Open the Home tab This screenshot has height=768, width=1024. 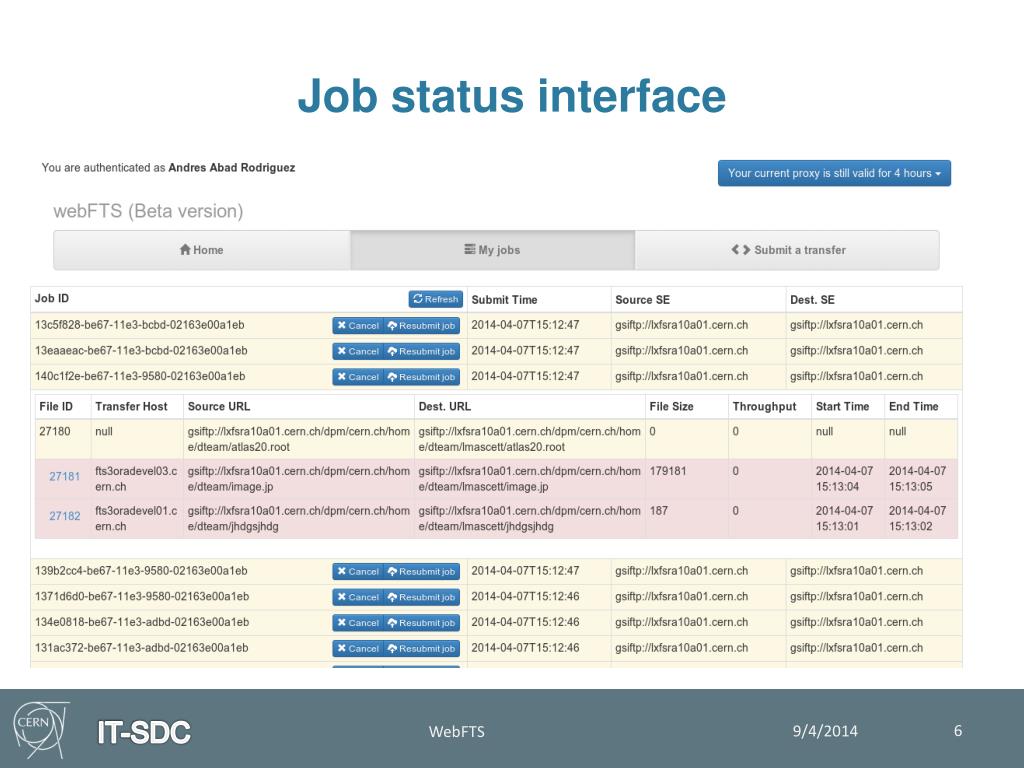coord(202,250)
